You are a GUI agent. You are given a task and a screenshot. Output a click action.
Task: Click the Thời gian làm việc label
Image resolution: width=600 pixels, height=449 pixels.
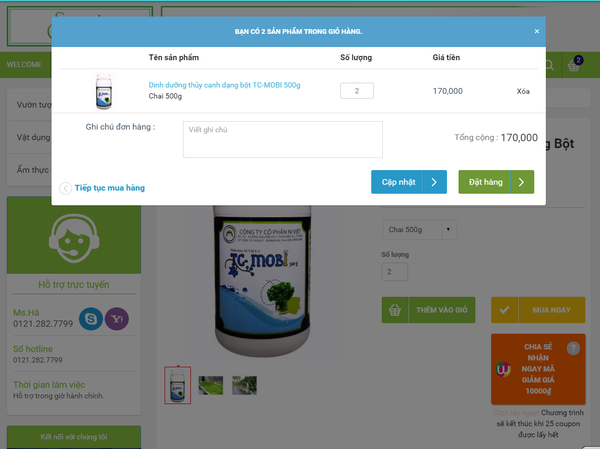(x=49, y=385)
